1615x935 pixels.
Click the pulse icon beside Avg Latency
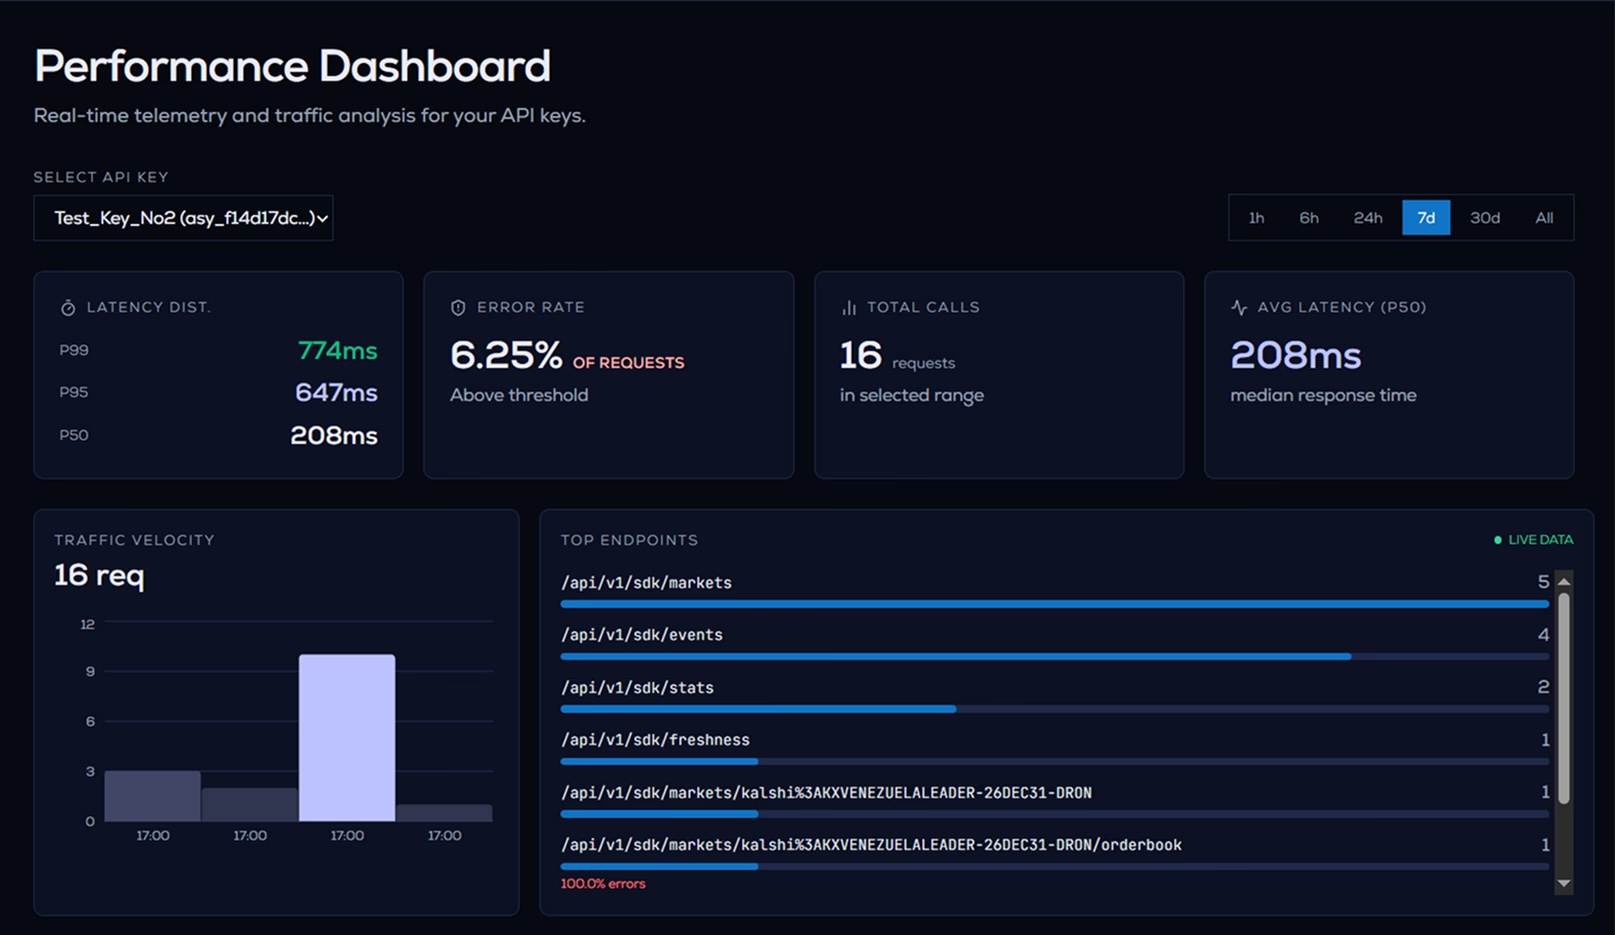[x=1239, y=308]
